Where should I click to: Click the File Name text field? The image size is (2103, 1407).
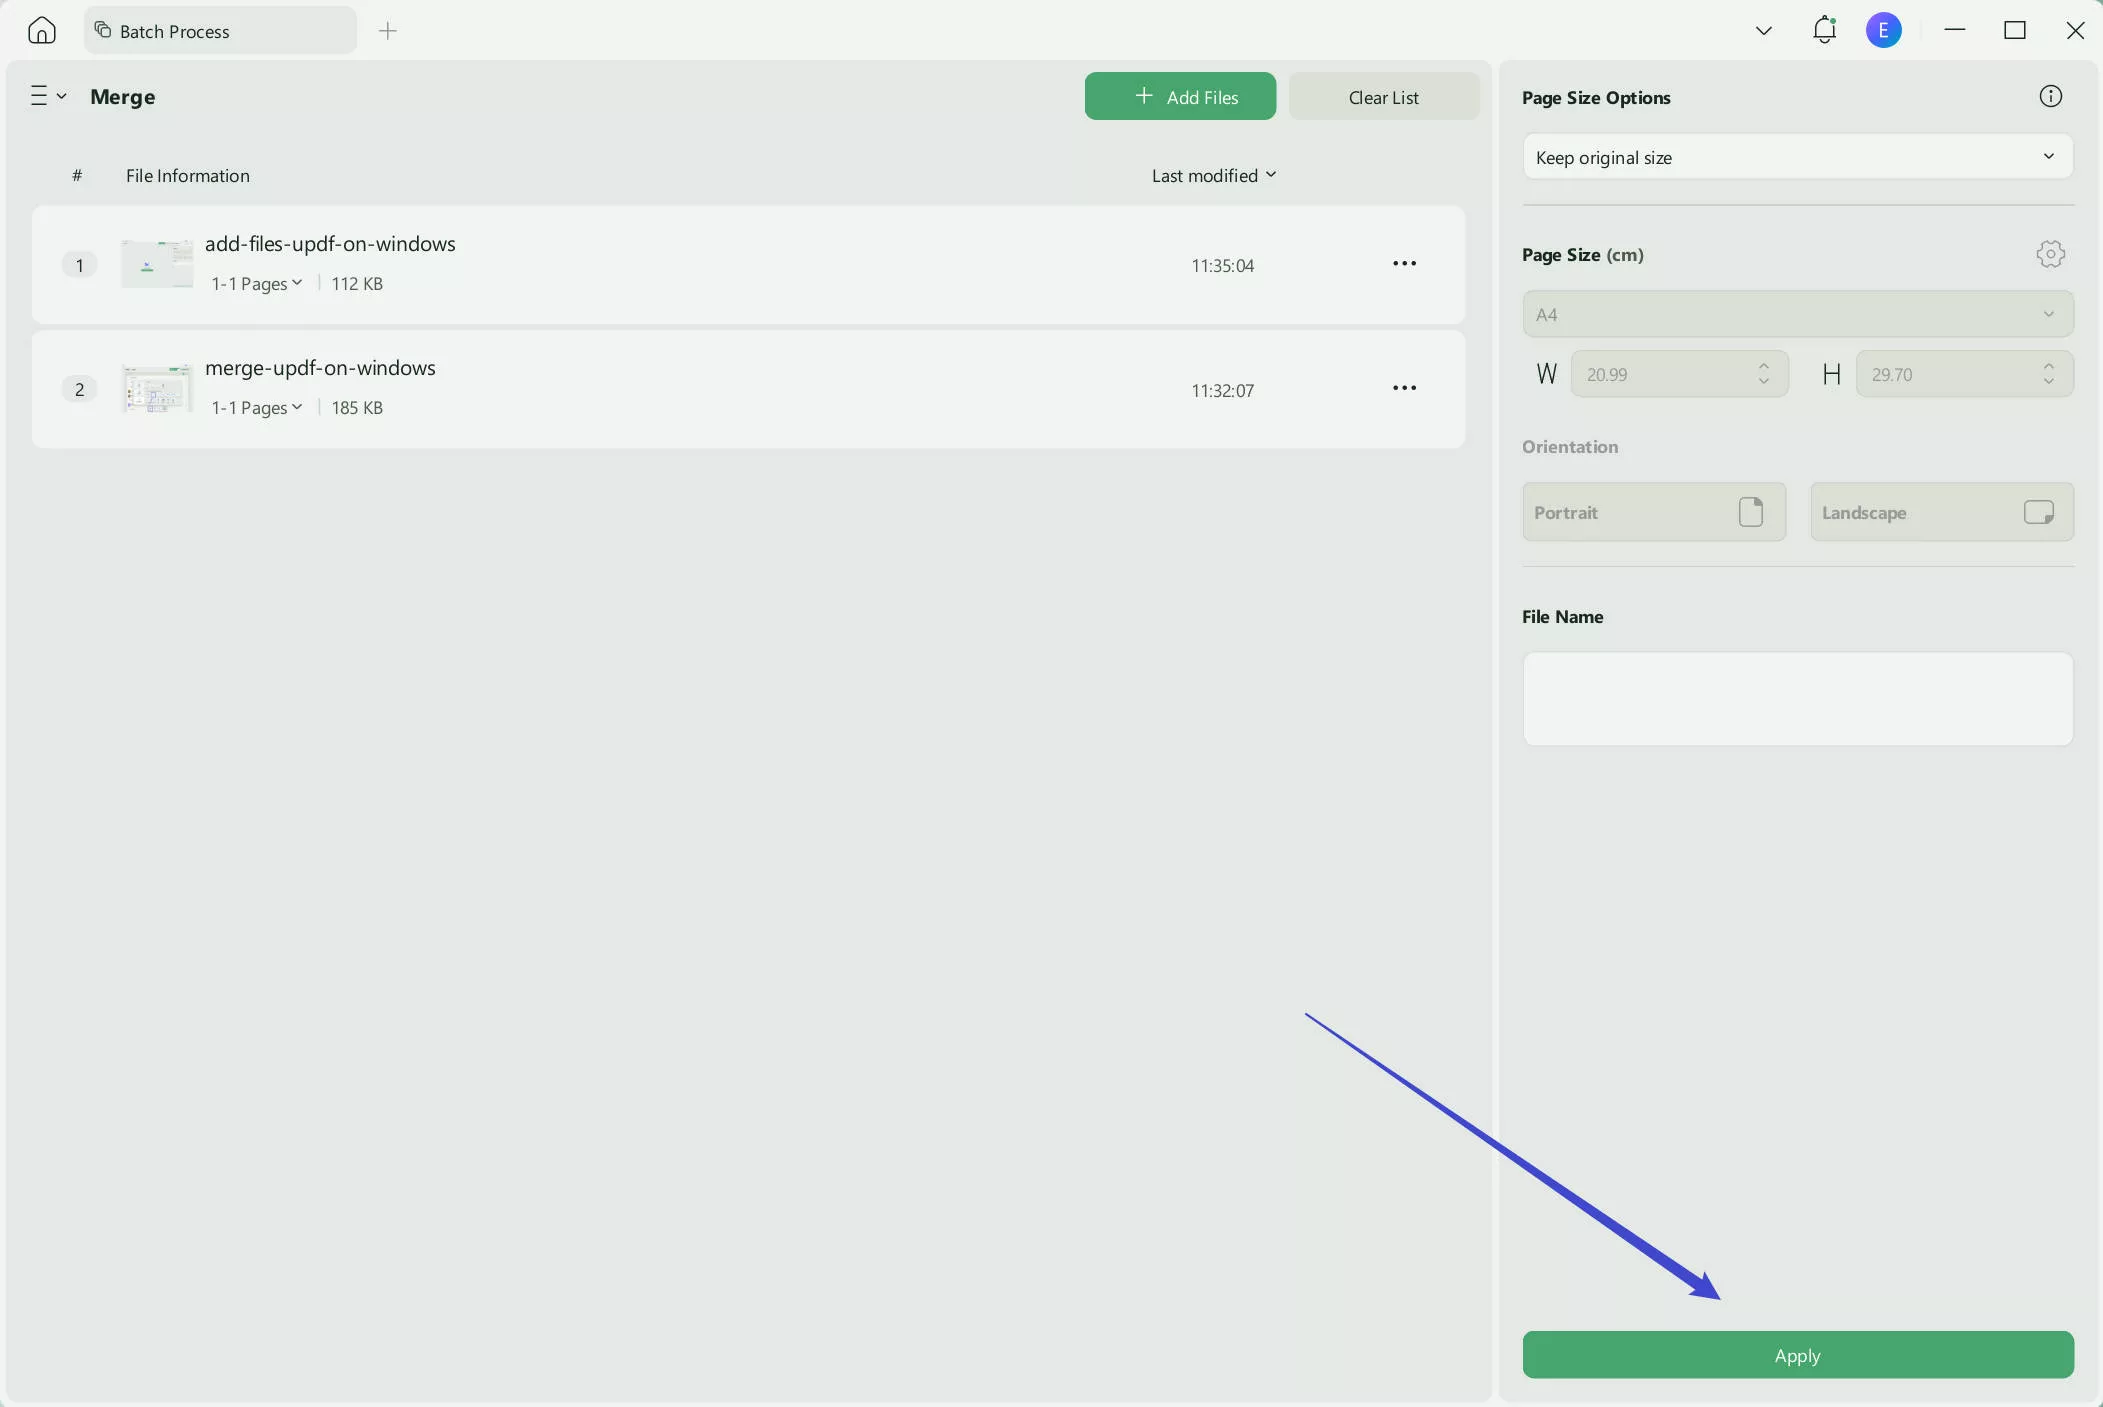(1797, 699)
